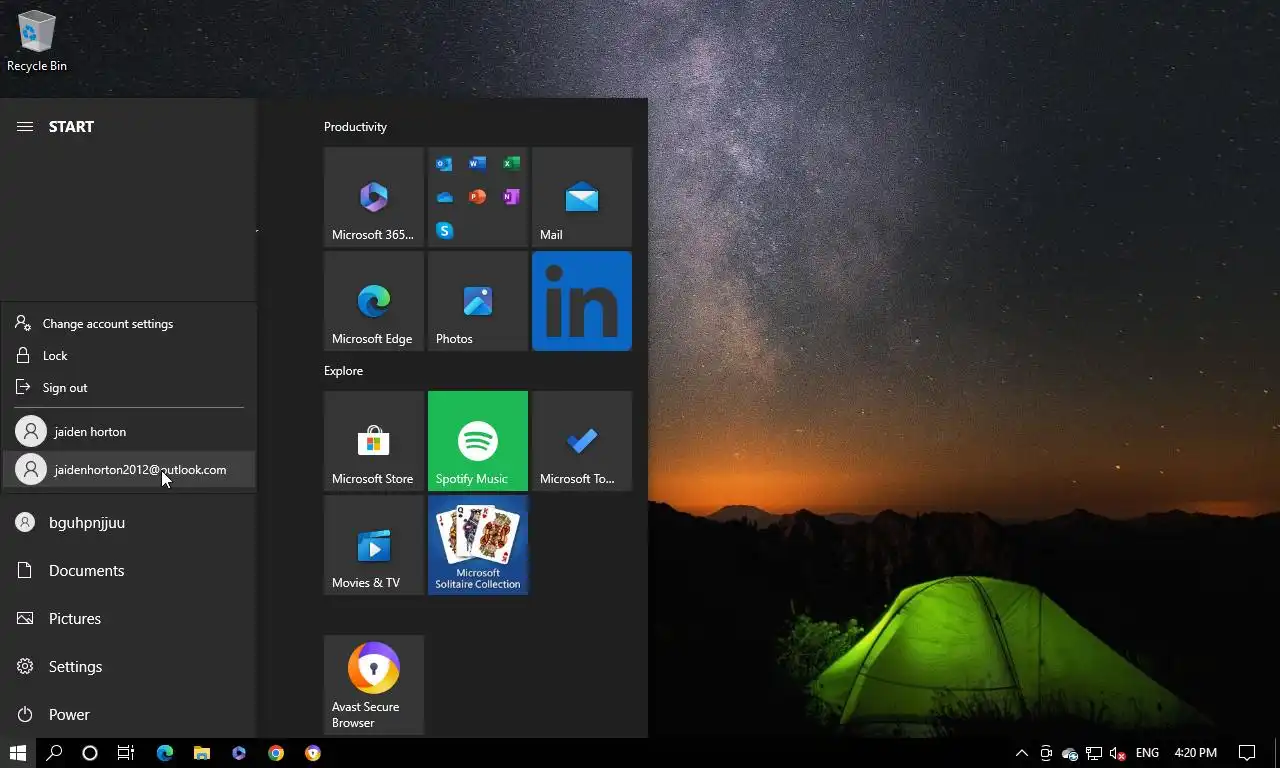Collapse the START hamburger menu
Screen dimensions: 1280x768
[25, 127]
